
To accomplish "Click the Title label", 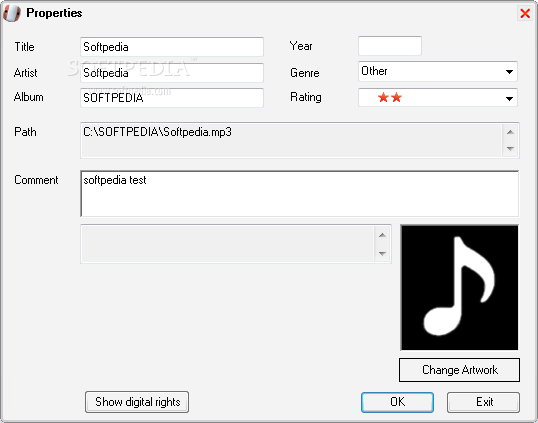I will tap(24, 47).
